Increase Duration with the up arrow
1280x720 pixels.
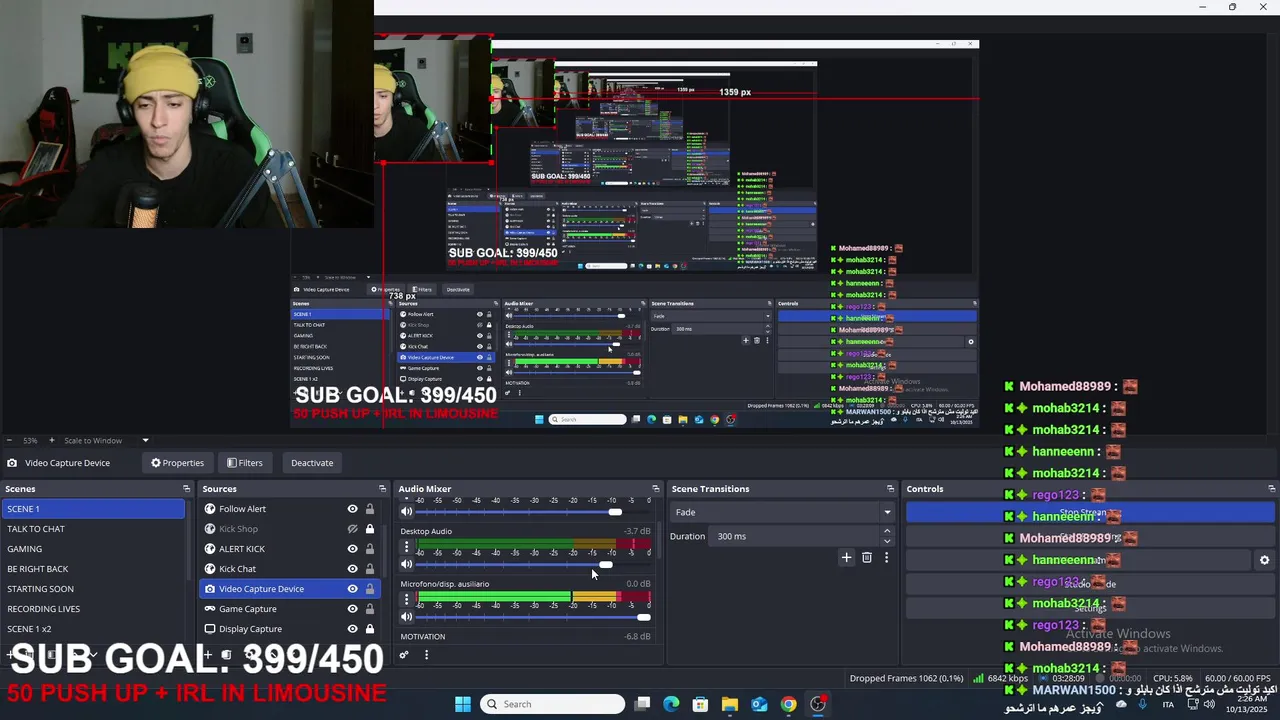coord(887,532)
